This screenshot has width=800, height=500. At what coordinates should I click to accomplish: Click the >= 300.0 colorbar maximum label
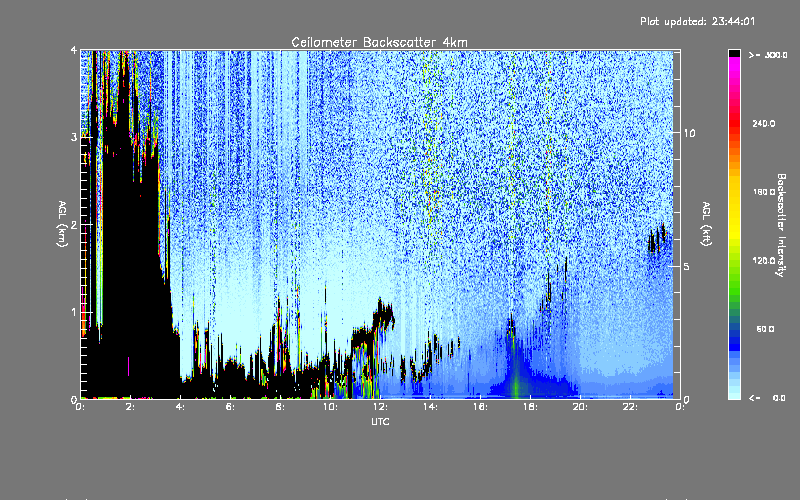pyautogui.click(x=768, y=55)
